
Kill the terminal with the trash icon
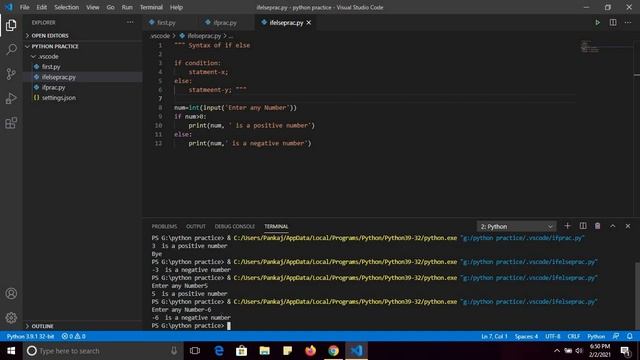pos(598,226)
